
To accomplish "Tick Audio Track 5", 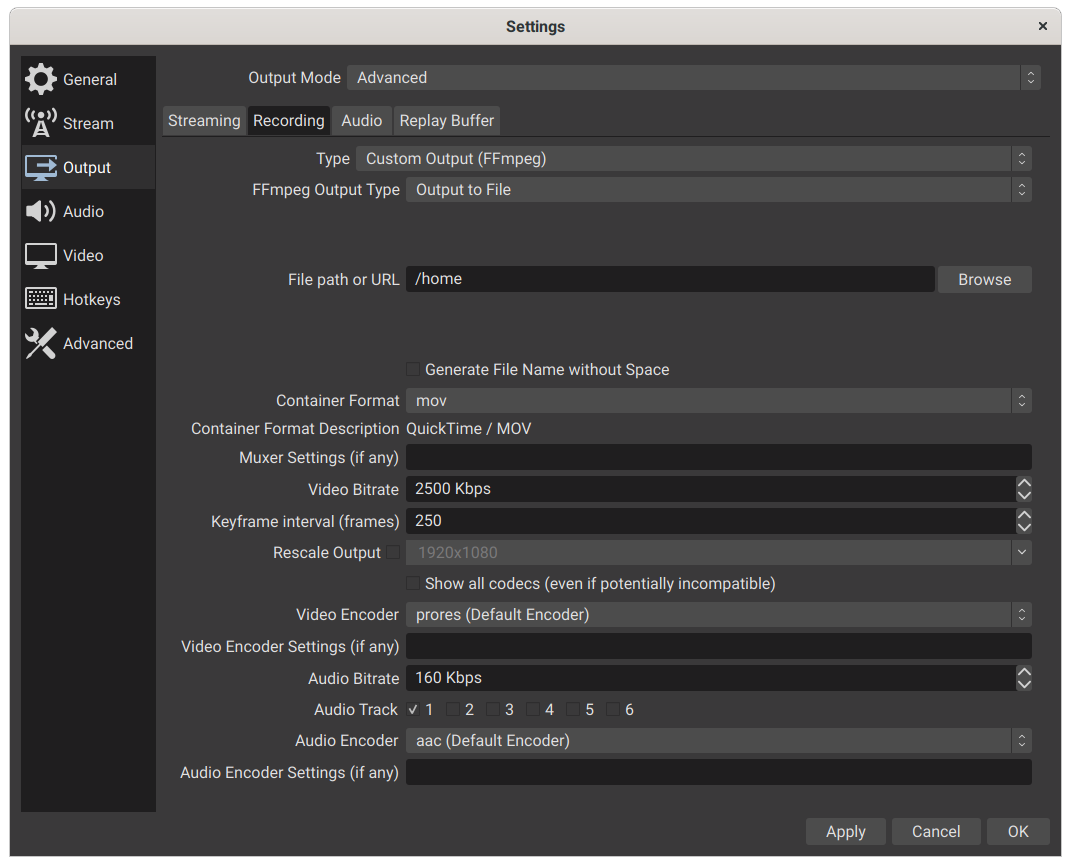I will 572,710.
